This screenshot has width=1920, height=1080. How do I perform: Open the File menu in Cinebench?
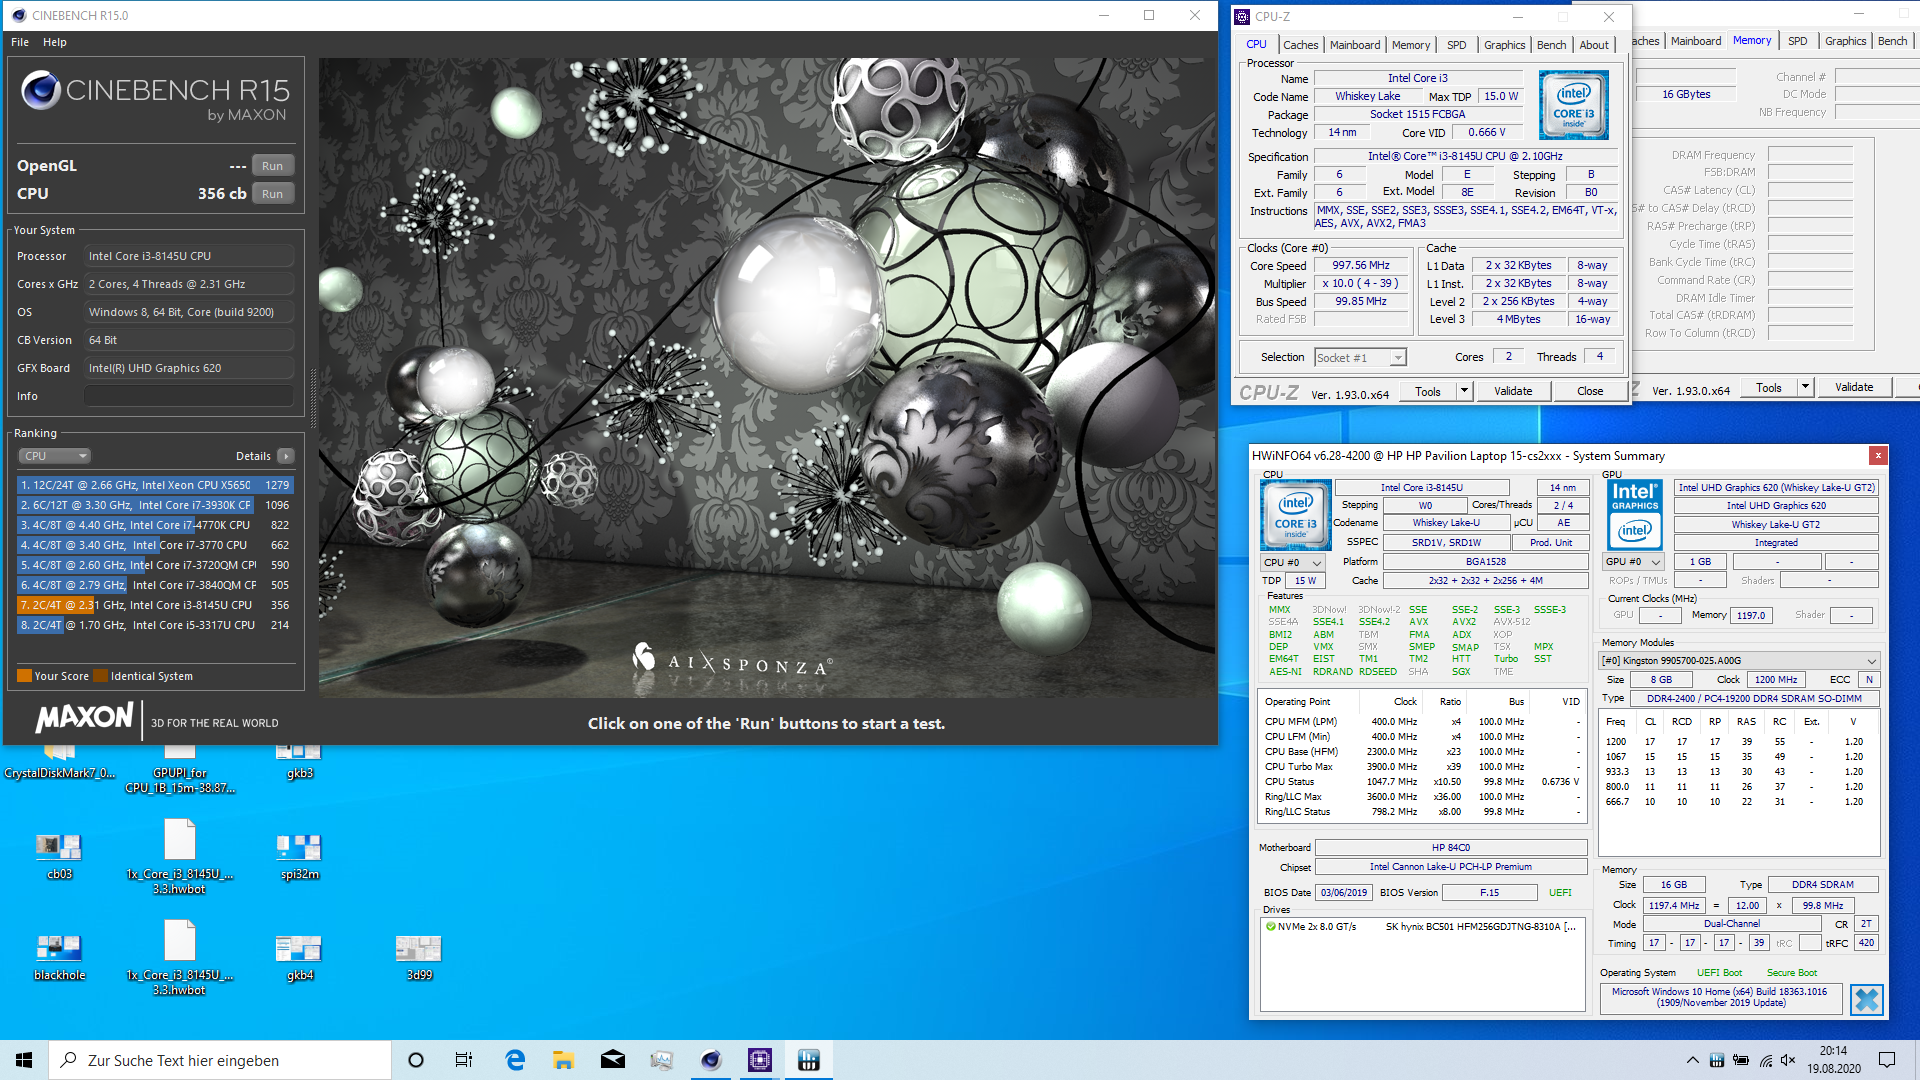tap(20, 42)
